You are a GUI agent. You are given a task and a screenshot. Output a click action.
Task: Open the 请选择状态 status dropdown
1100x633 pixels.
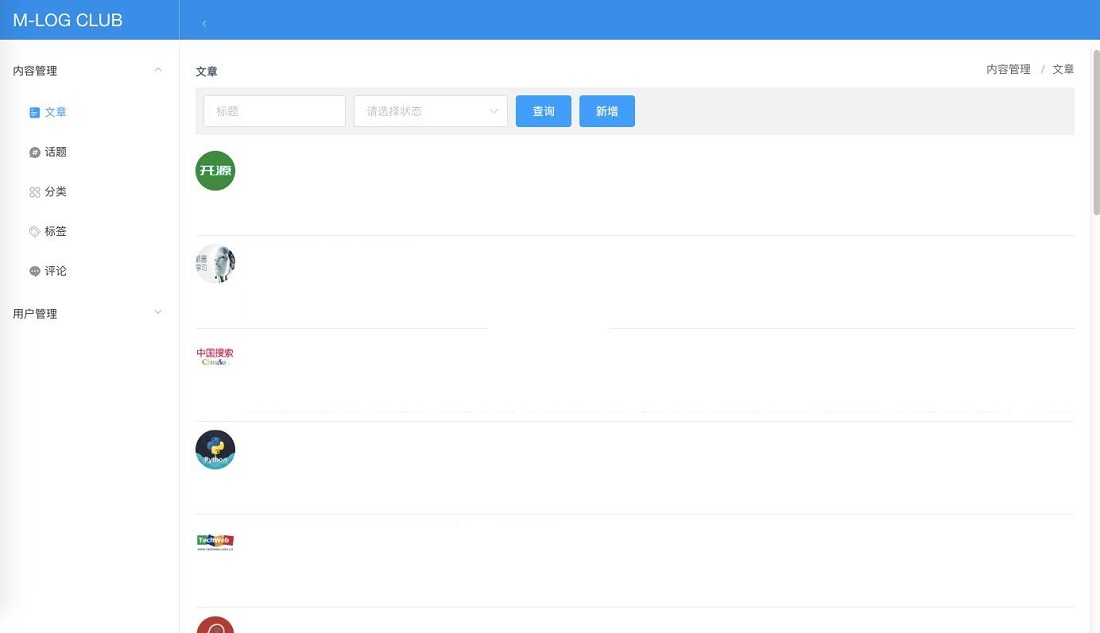point(431,111)
